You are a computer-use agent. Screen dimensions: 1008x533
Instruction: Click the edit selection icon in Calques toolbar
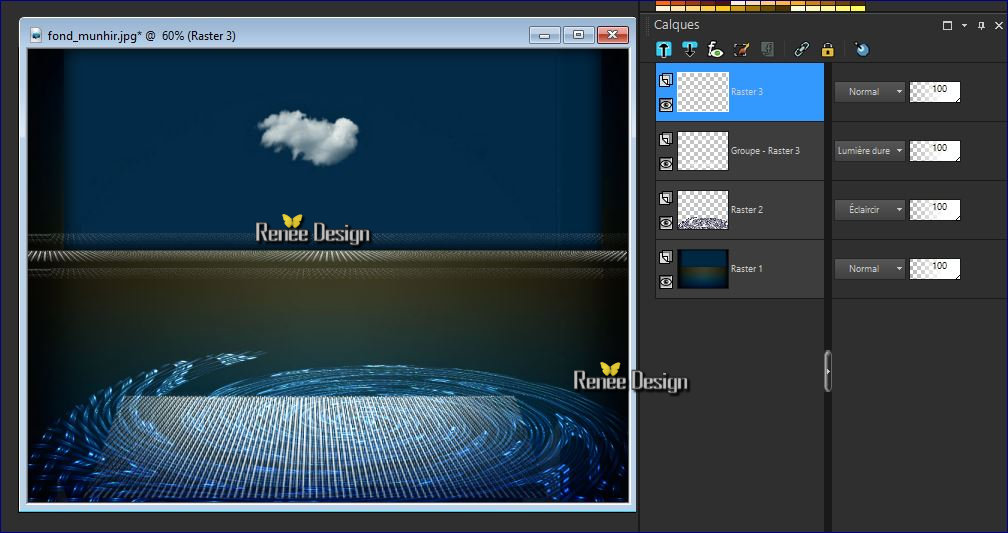[741, 50]
